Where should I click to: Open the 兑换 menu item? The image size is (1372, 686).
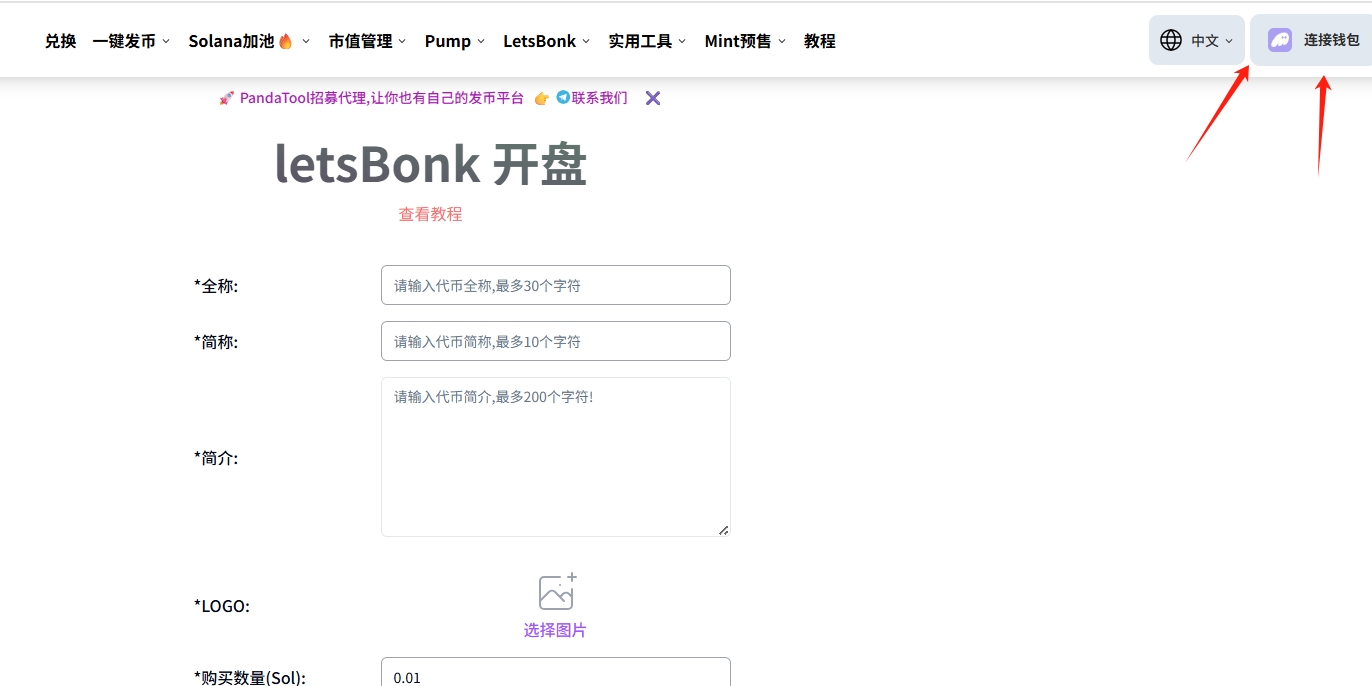tap(61, 41)
